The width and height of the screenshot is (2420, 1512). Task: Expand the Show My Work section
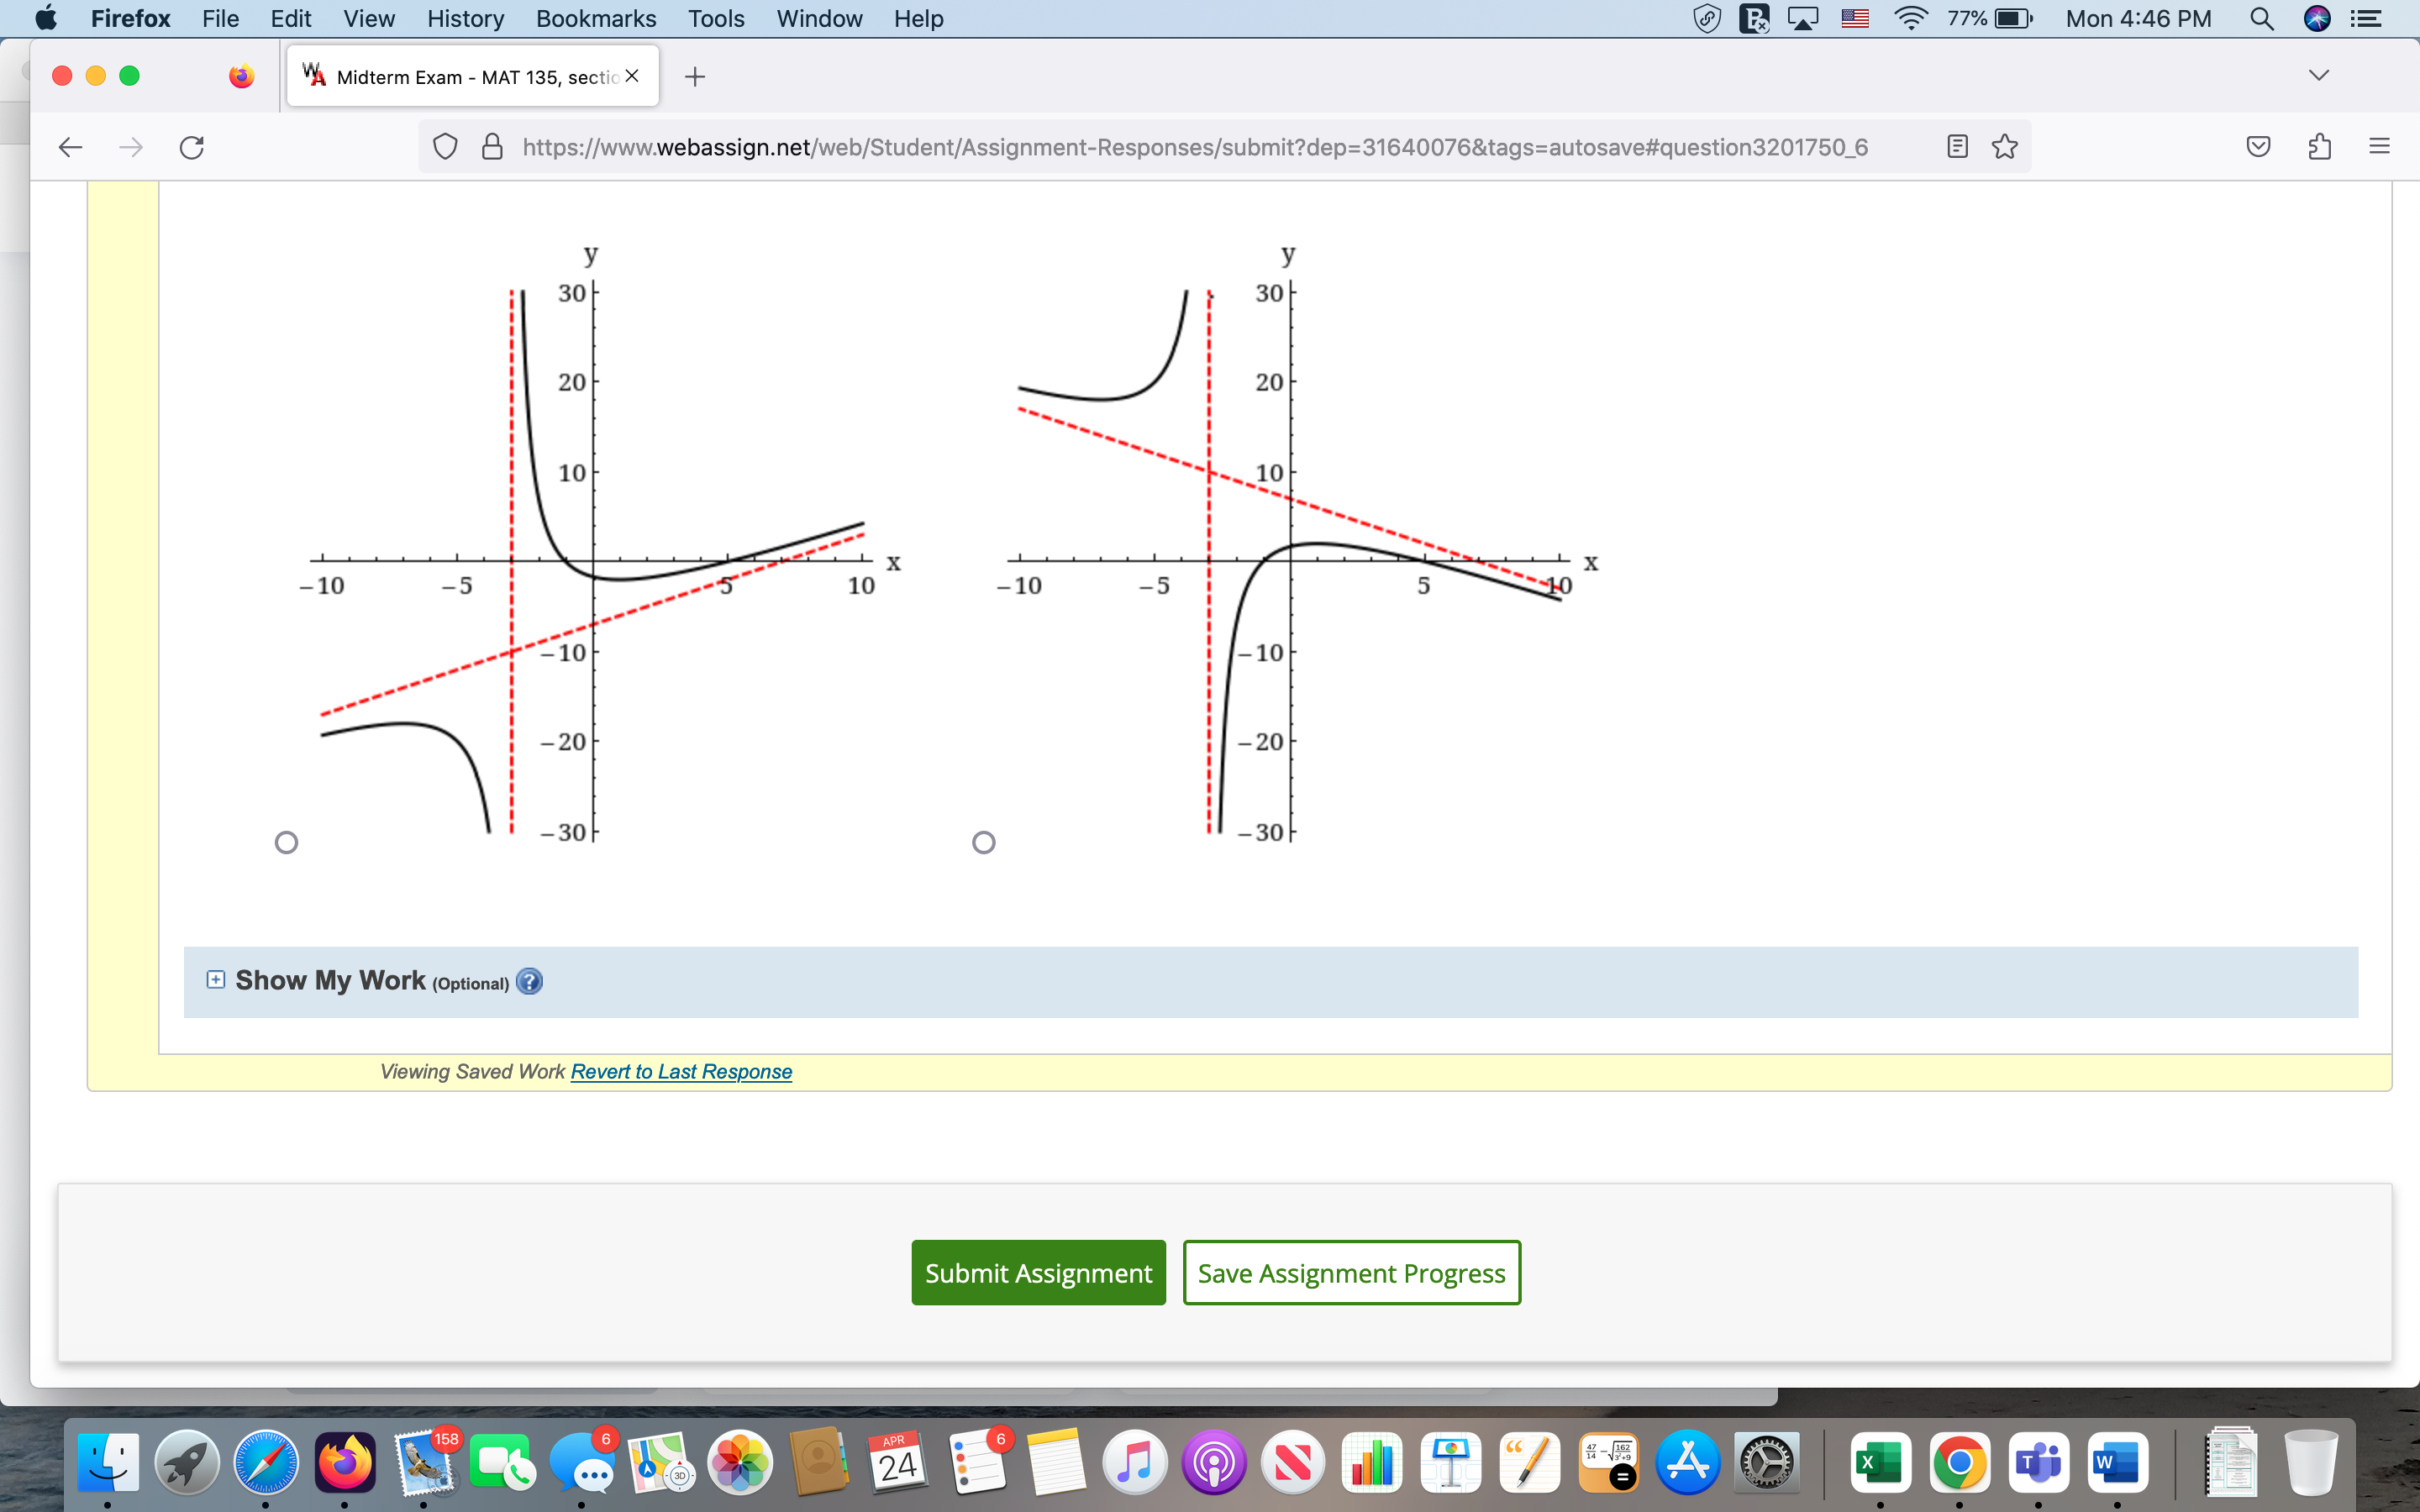pyautogui.click(x=215, y=979)
